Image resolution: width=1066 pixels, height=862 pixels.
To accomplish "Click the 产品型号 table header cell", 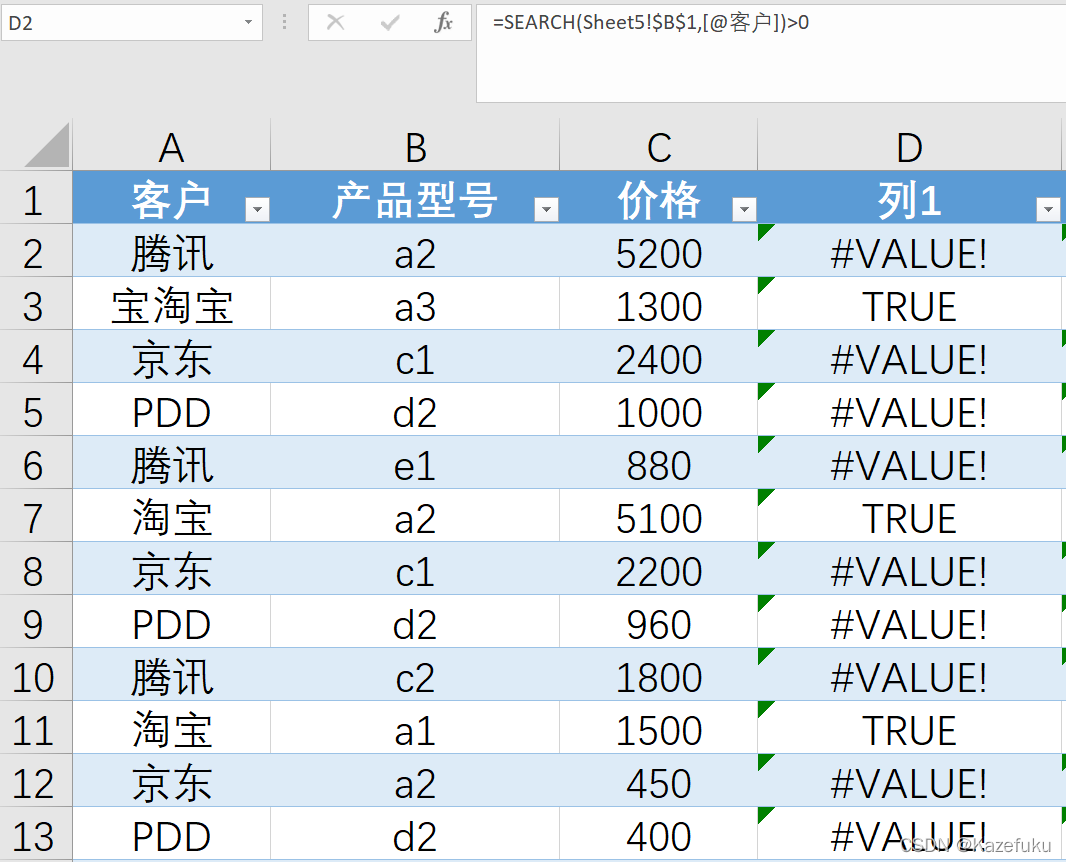I will [x=415, y=198].
